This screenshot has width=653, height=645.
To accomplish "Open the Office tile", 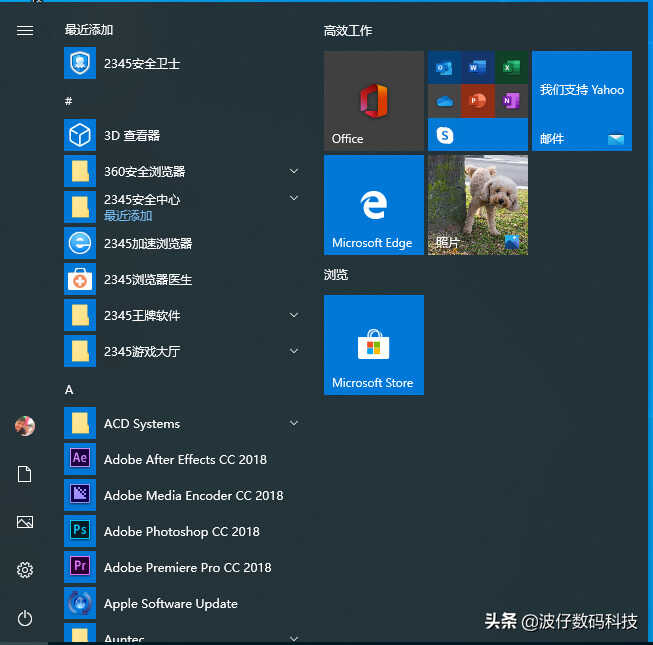I will point(374,101).
